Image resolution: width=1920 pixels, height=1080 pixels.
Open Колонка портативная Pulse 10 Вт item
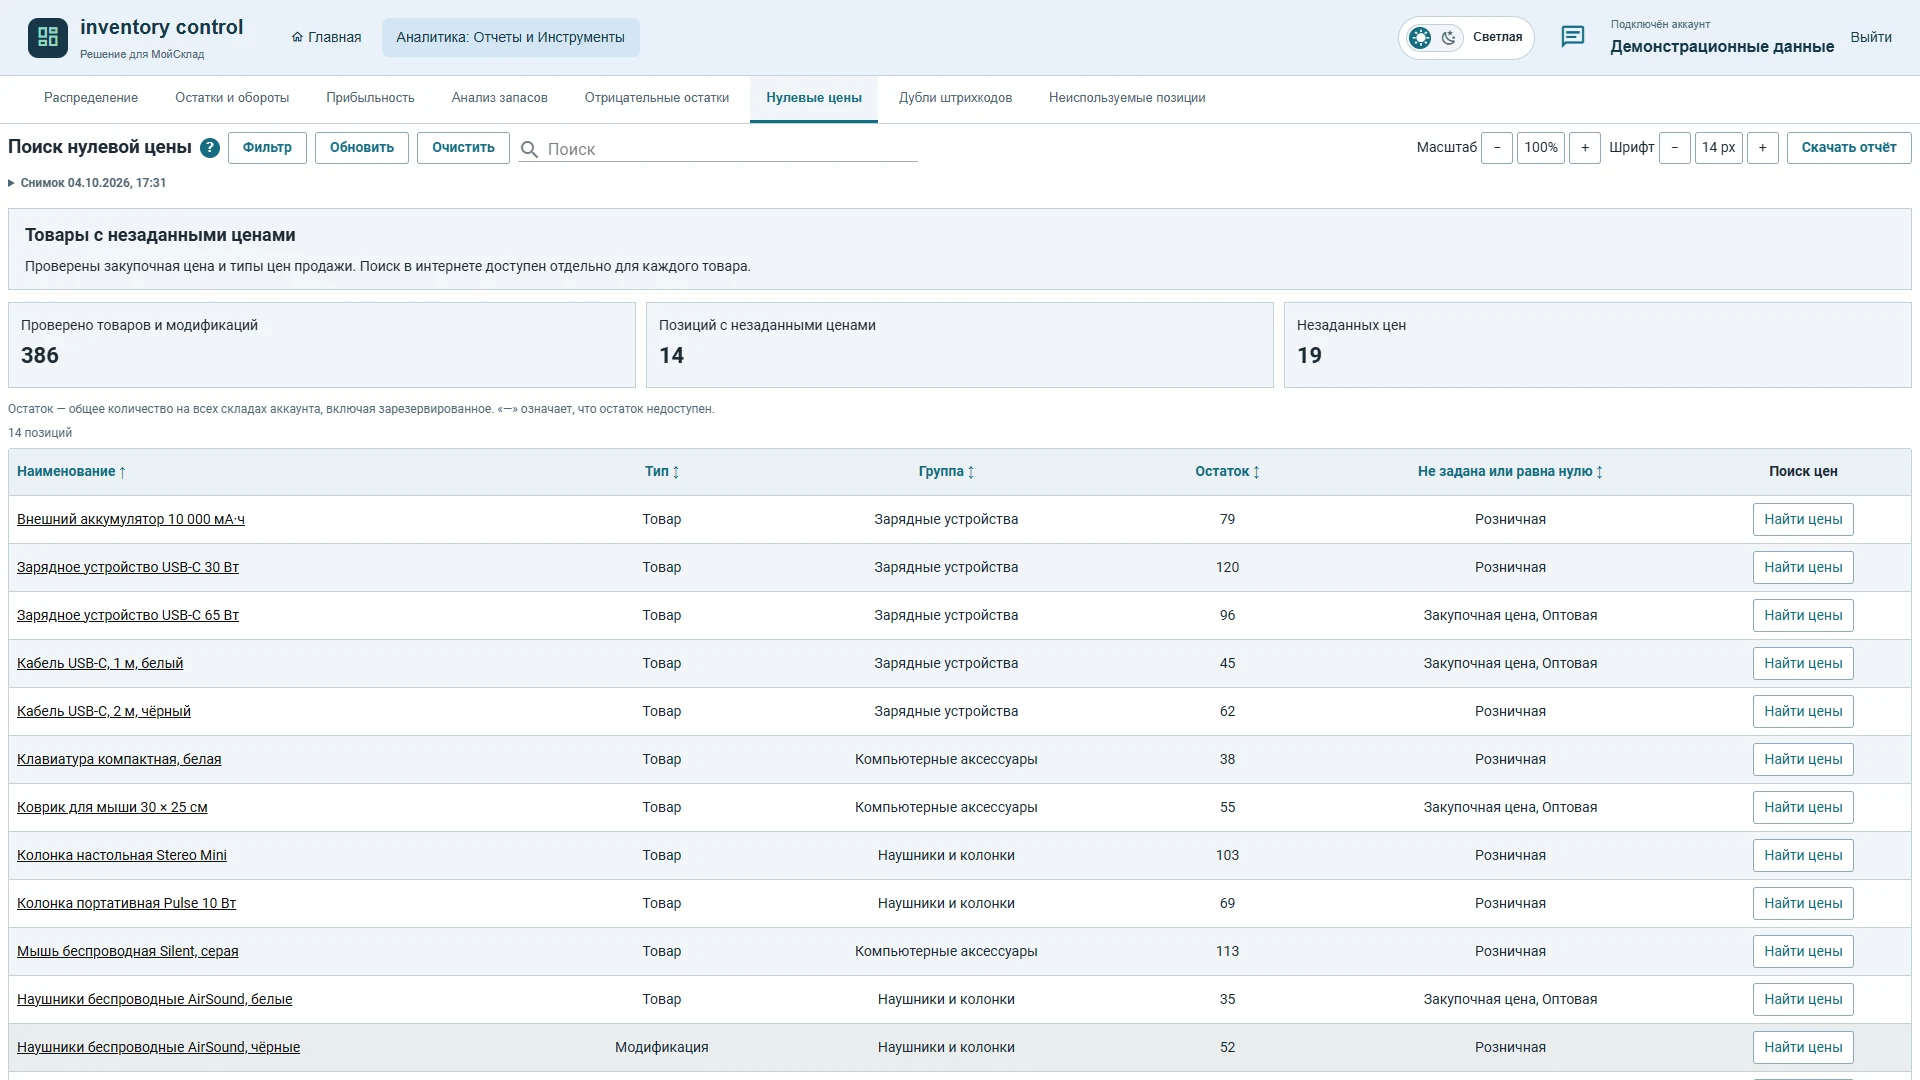(127, 904)
